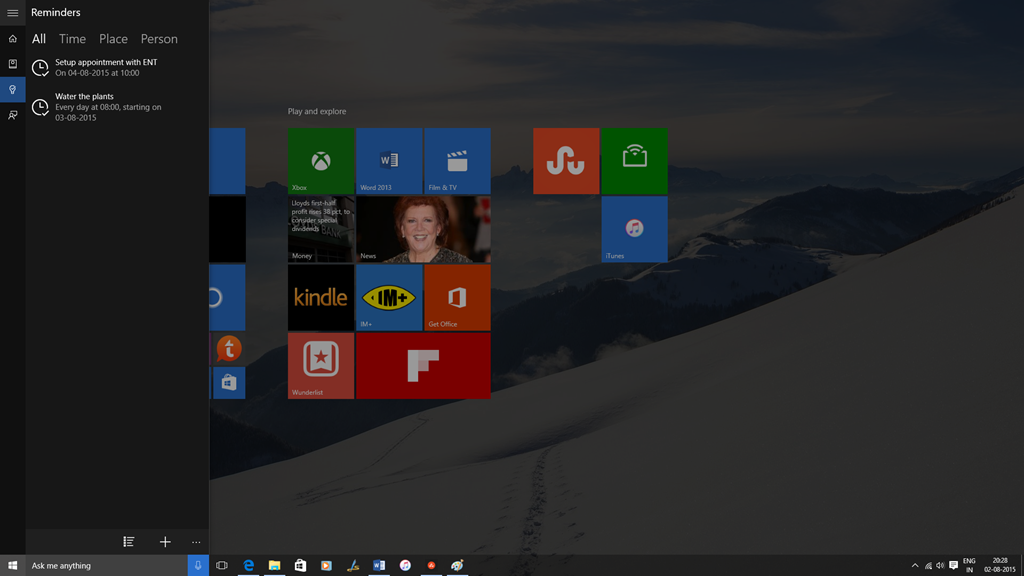This screenshot has width=1024, height=576.
Task: Open the IM+ tile
Action: coord(389,297)
